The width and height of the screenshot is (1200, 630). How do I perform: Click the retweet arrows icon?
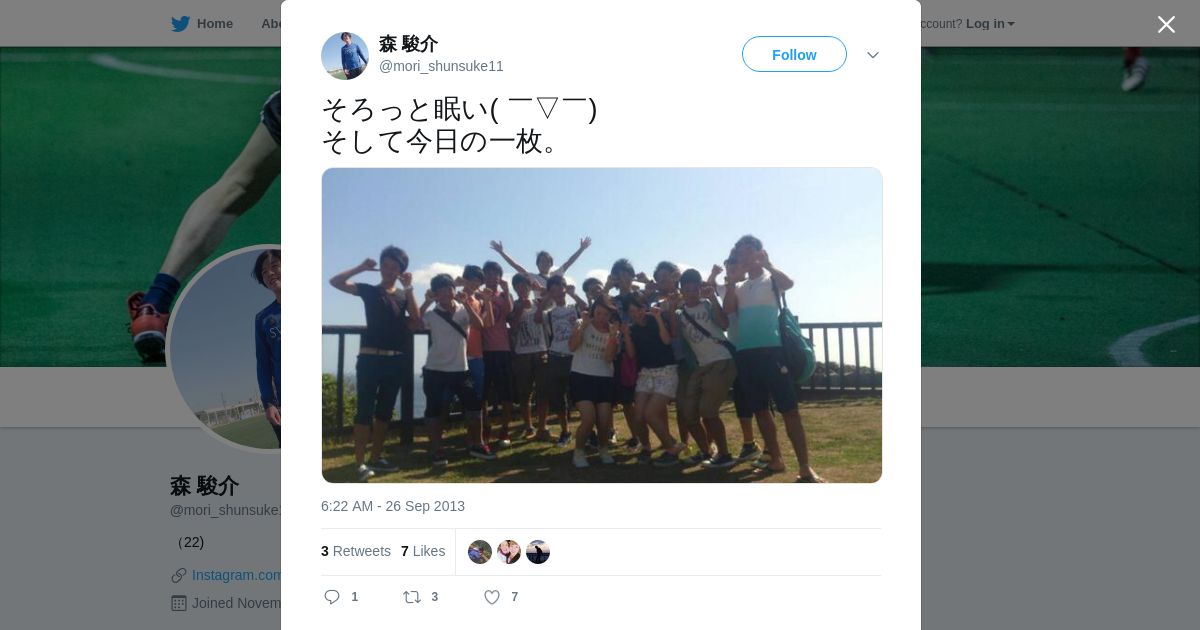click(412, 597)
